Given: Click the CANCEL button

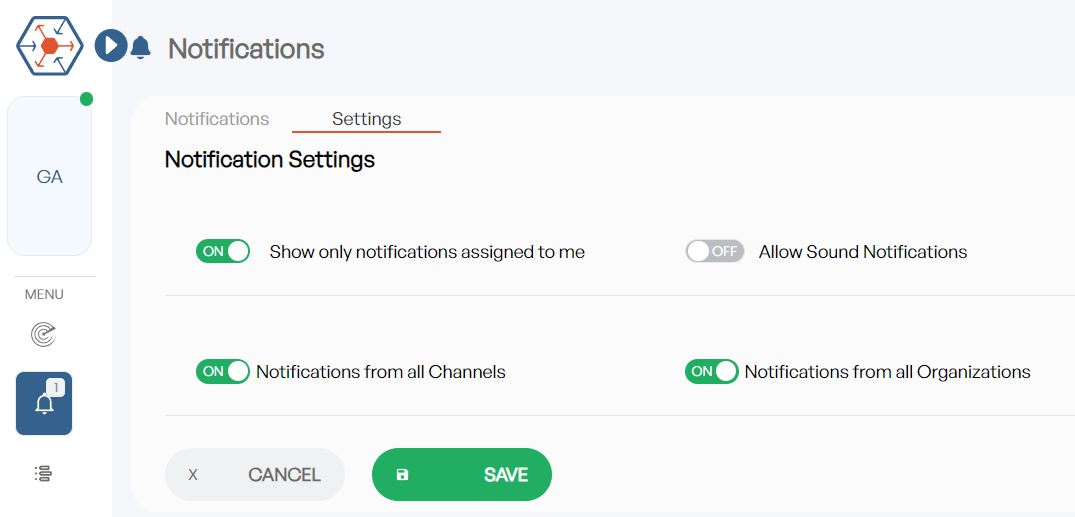Looking at the screenshot, I should click(x=254, y=474).
